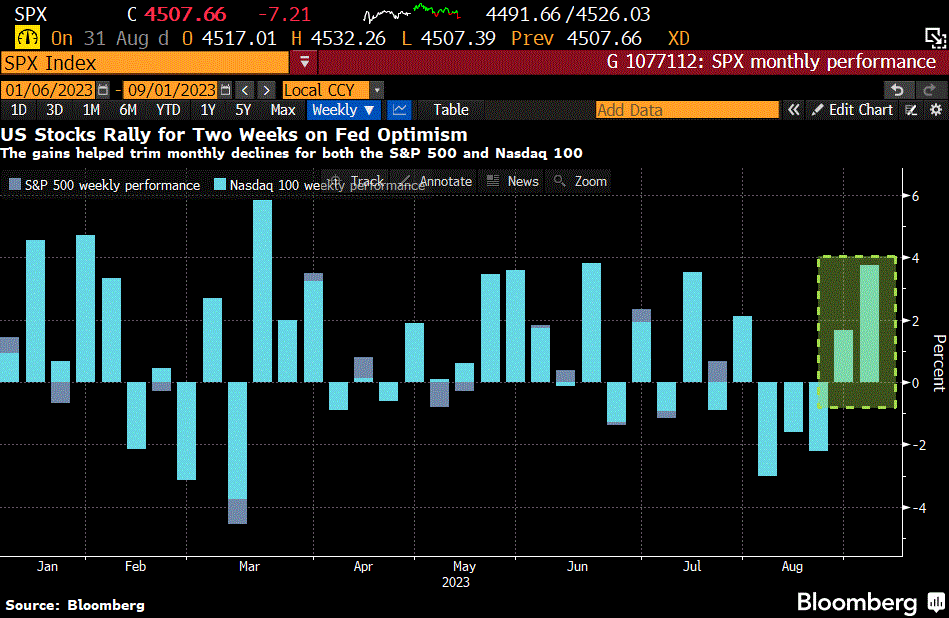Click the undo arrow icon
Viewport: 949px width, 618px height.
(x=898, y=90)
